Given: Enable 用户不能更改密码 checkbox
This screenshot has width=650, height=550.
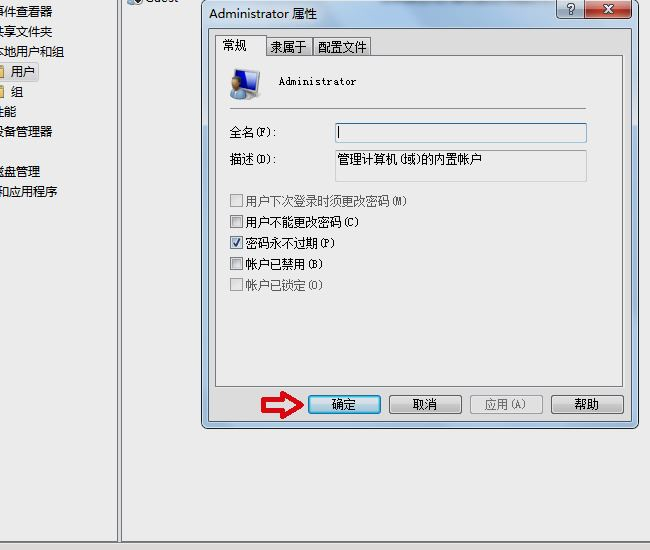Looking at the screenshot, I should pos(236,222).
